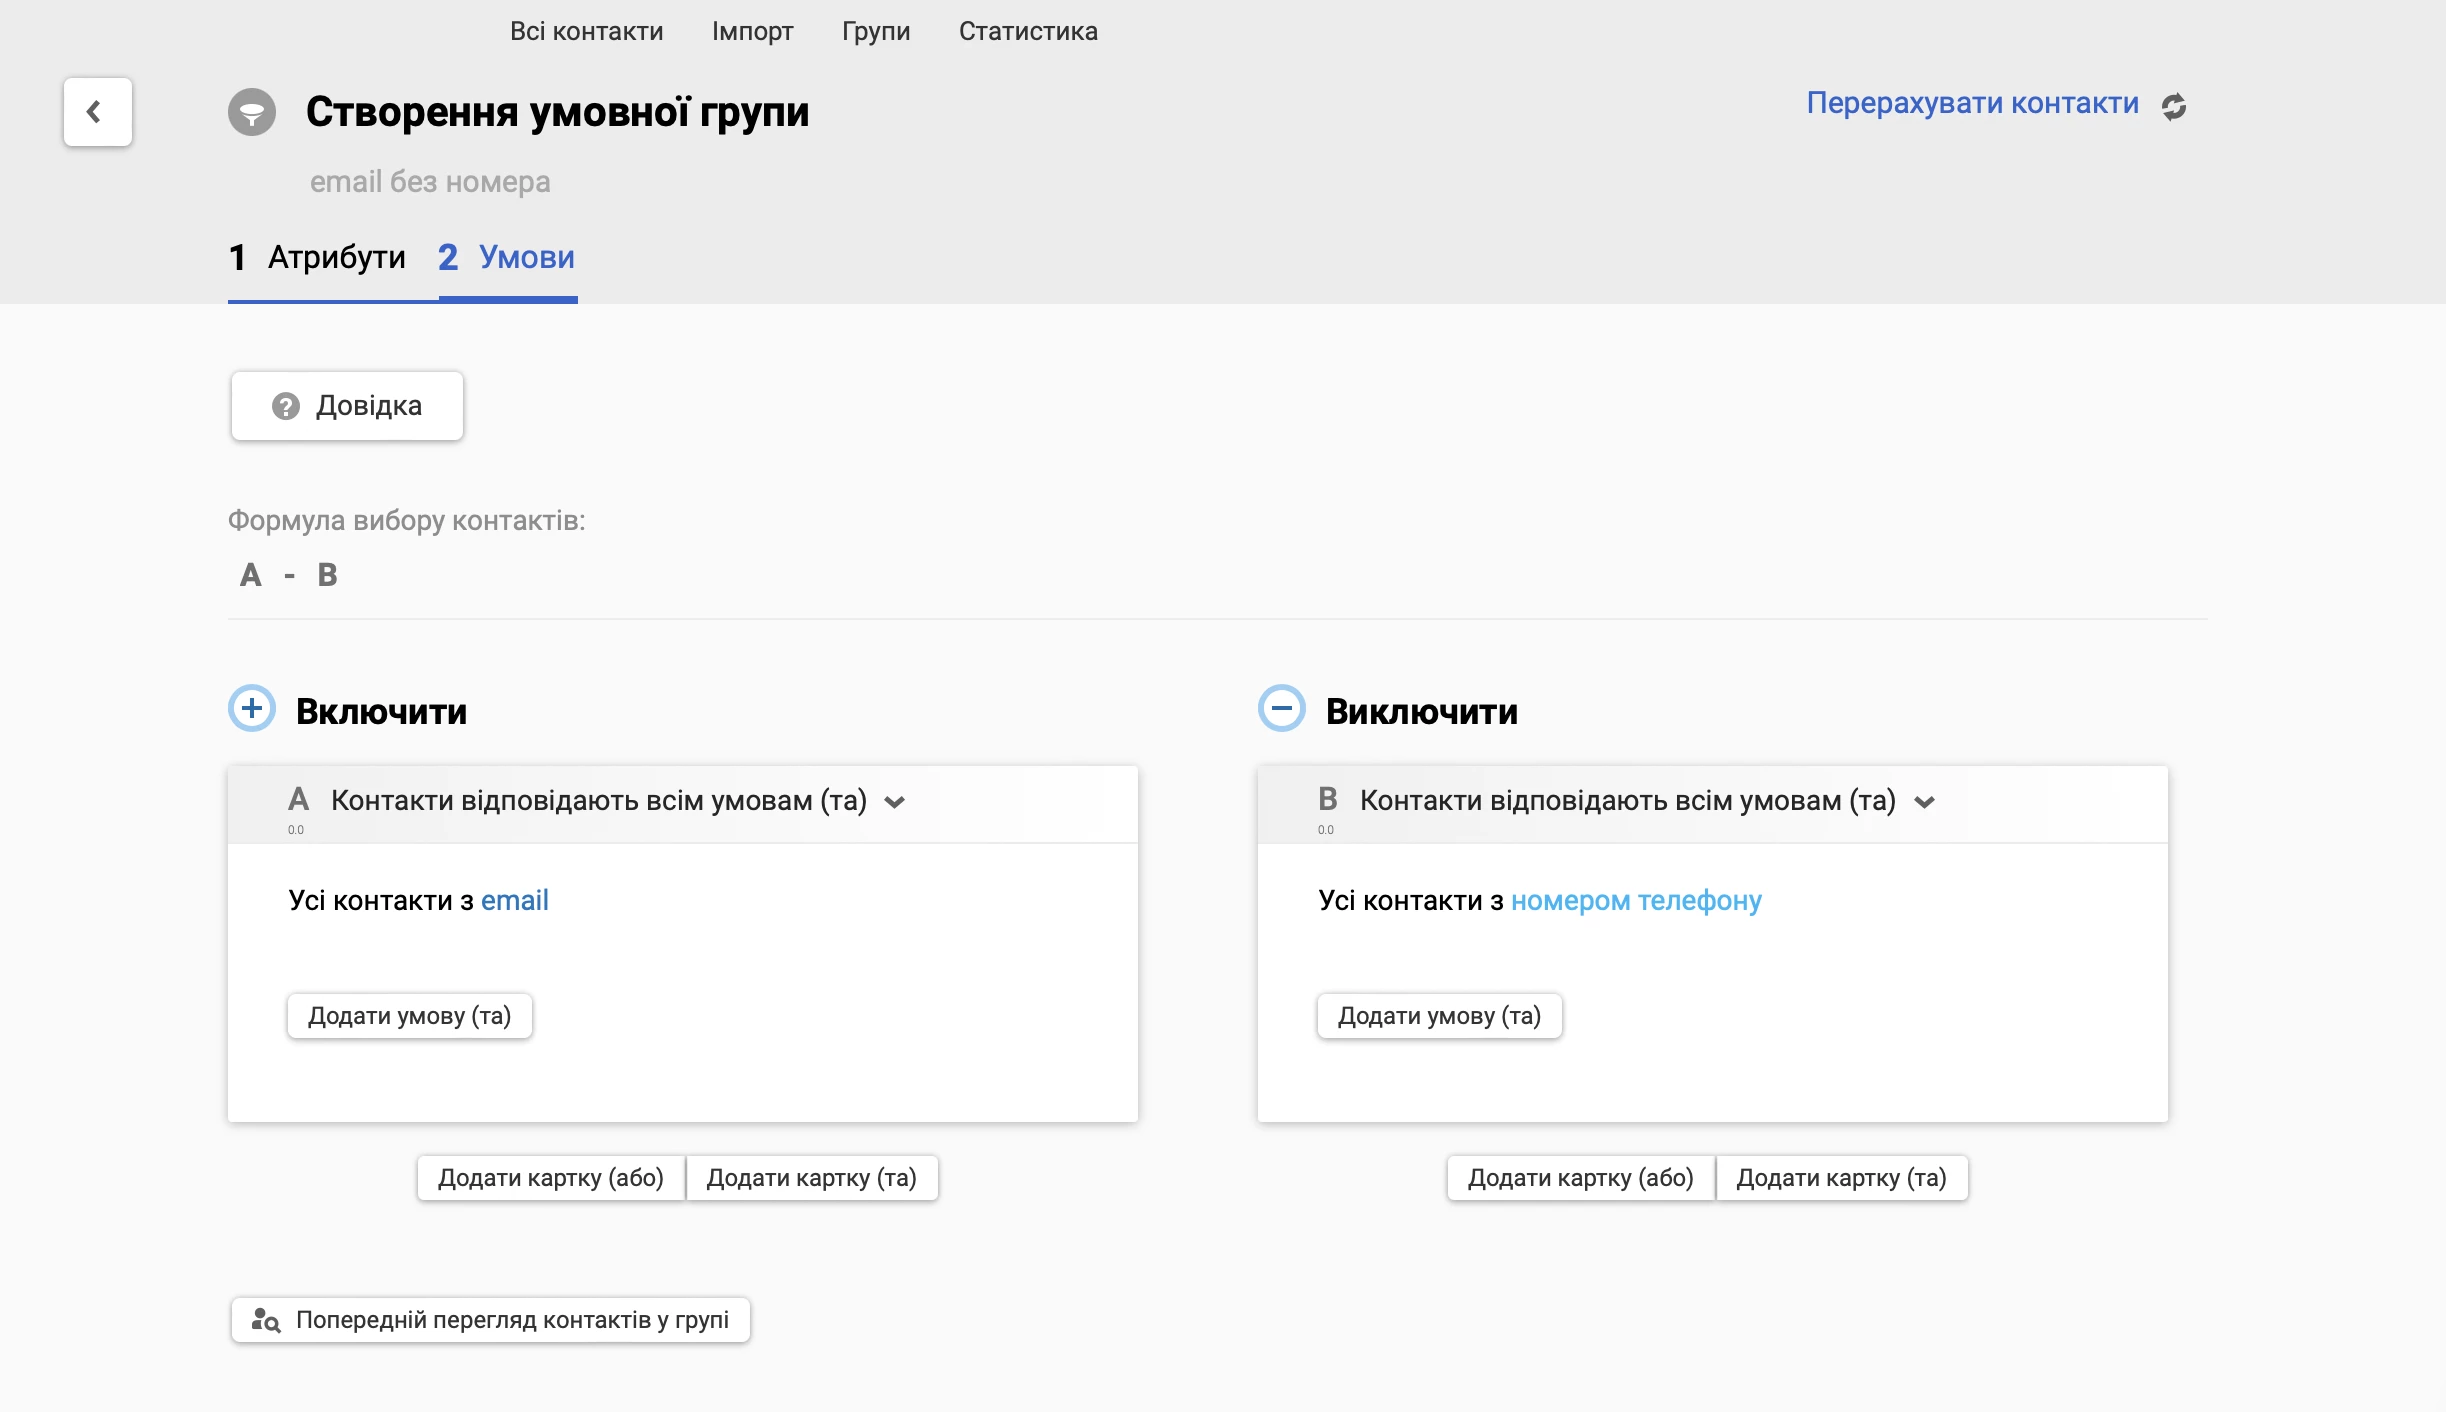Add card (або) under Виключити section
Image resolution: width=2446 pixels, height=1412 pixels.
1580,1178
